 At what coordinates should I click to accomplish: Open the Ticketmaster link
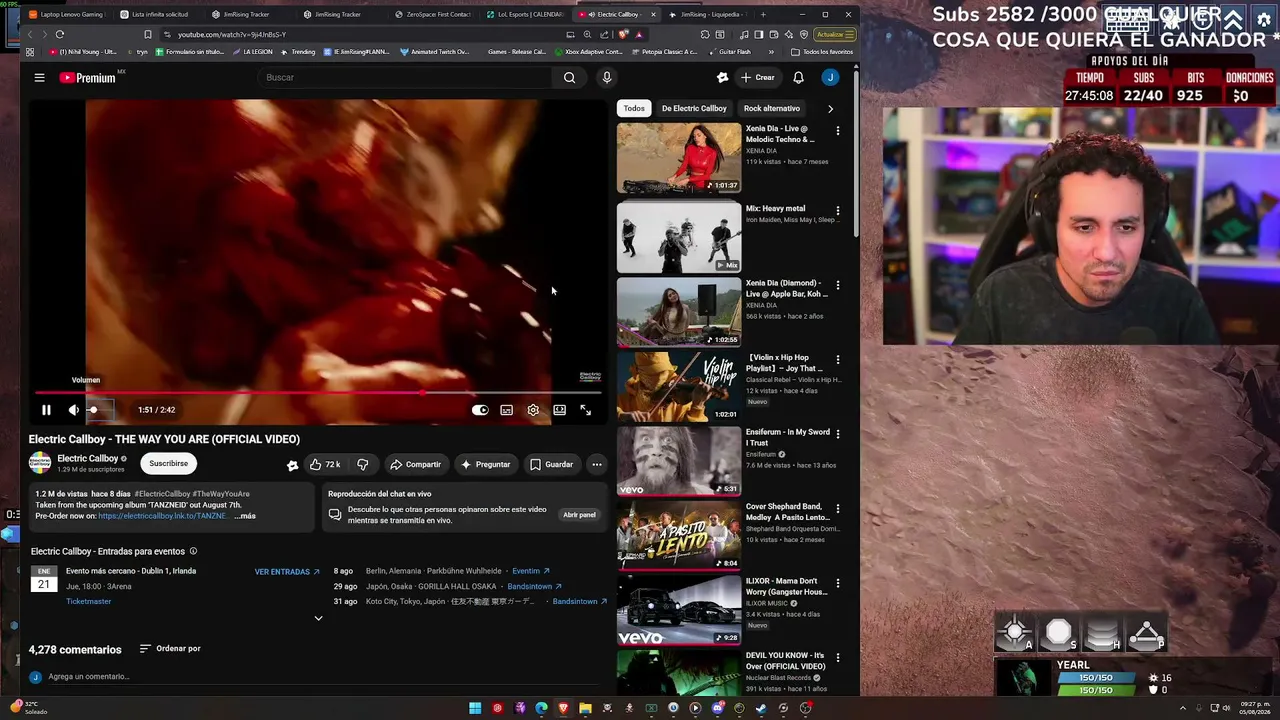coord(88,601)
